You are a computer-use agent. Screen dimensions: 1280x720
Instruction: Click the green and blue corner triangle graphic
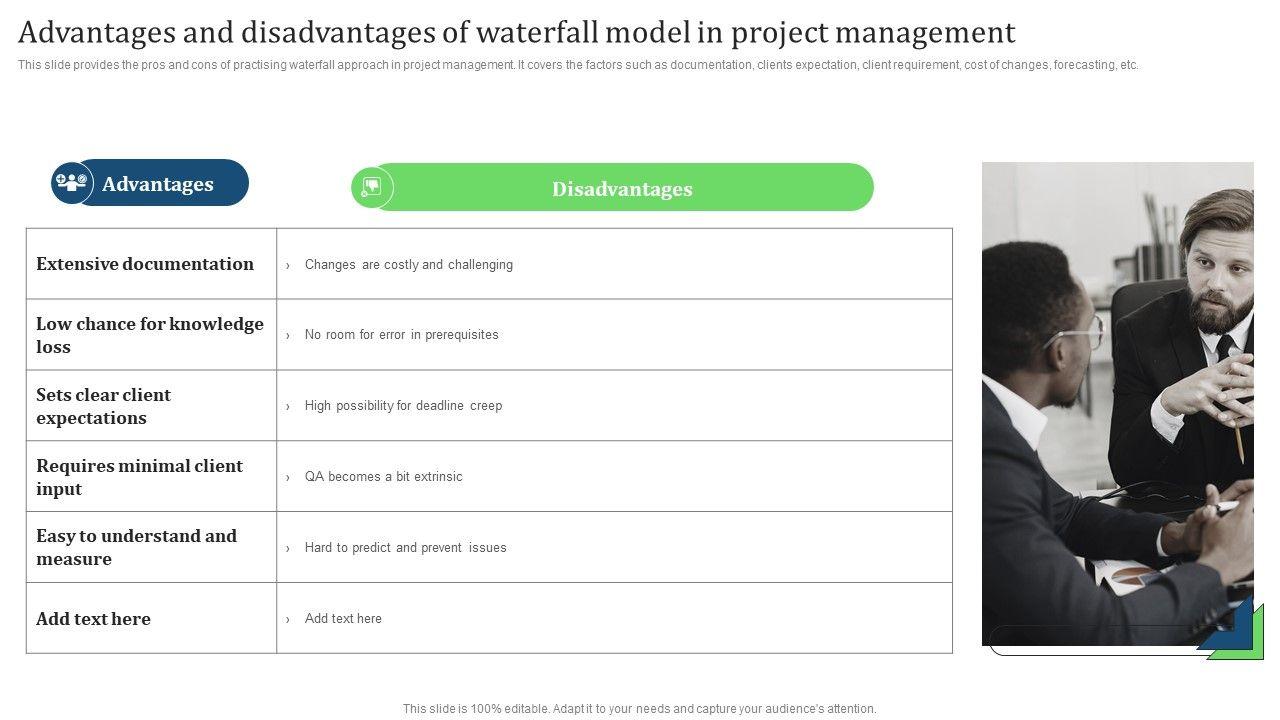1232,632
